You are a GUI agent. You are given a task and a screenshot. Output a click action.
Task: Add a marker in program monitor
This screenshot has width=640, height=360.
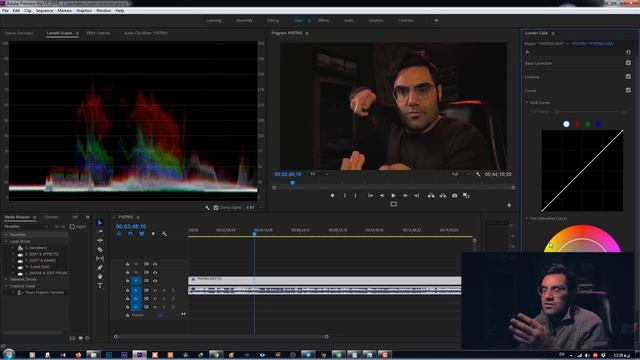[x=332, y=196]
